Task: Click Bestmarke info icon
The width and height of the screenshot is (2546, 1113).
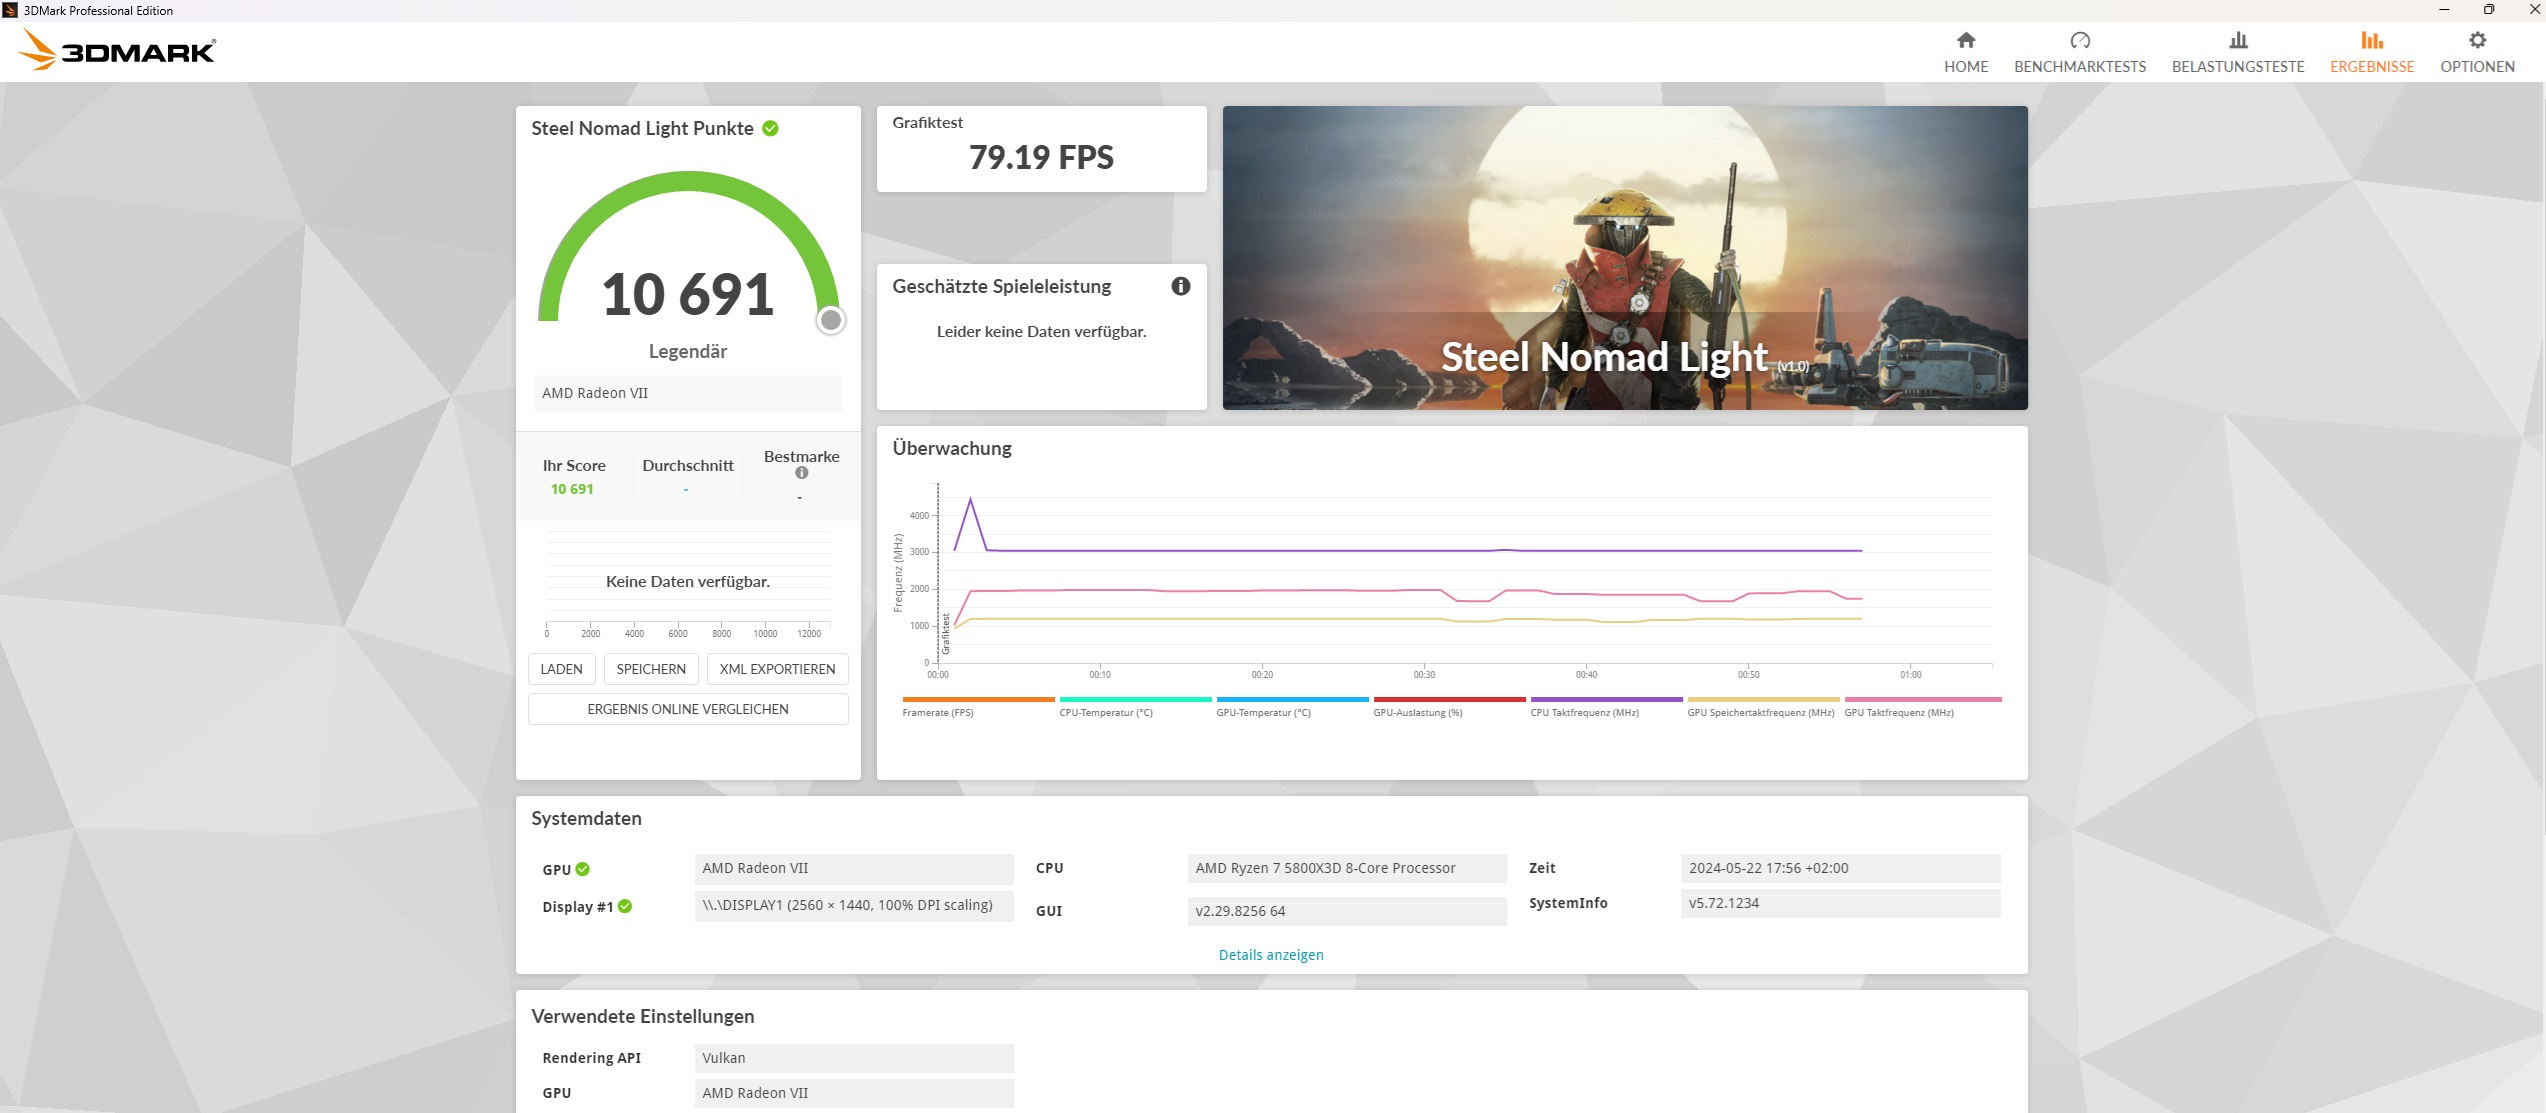Action: [x=801, y=473]
